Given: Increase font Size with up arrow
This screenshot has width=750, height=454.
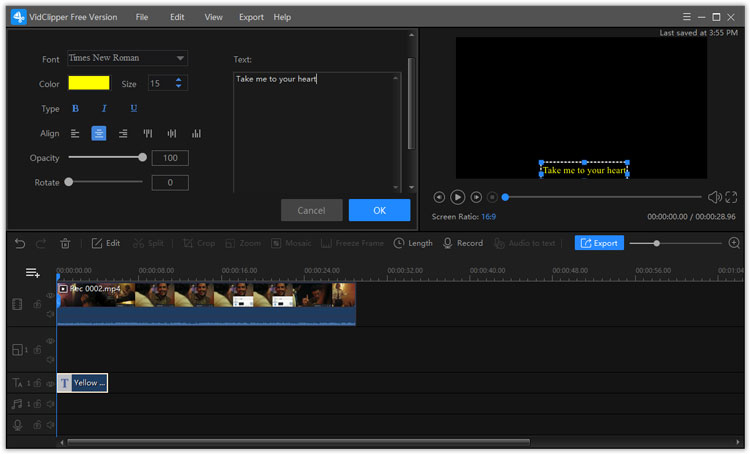Looking at the screenshot, I should coord(178,80).
